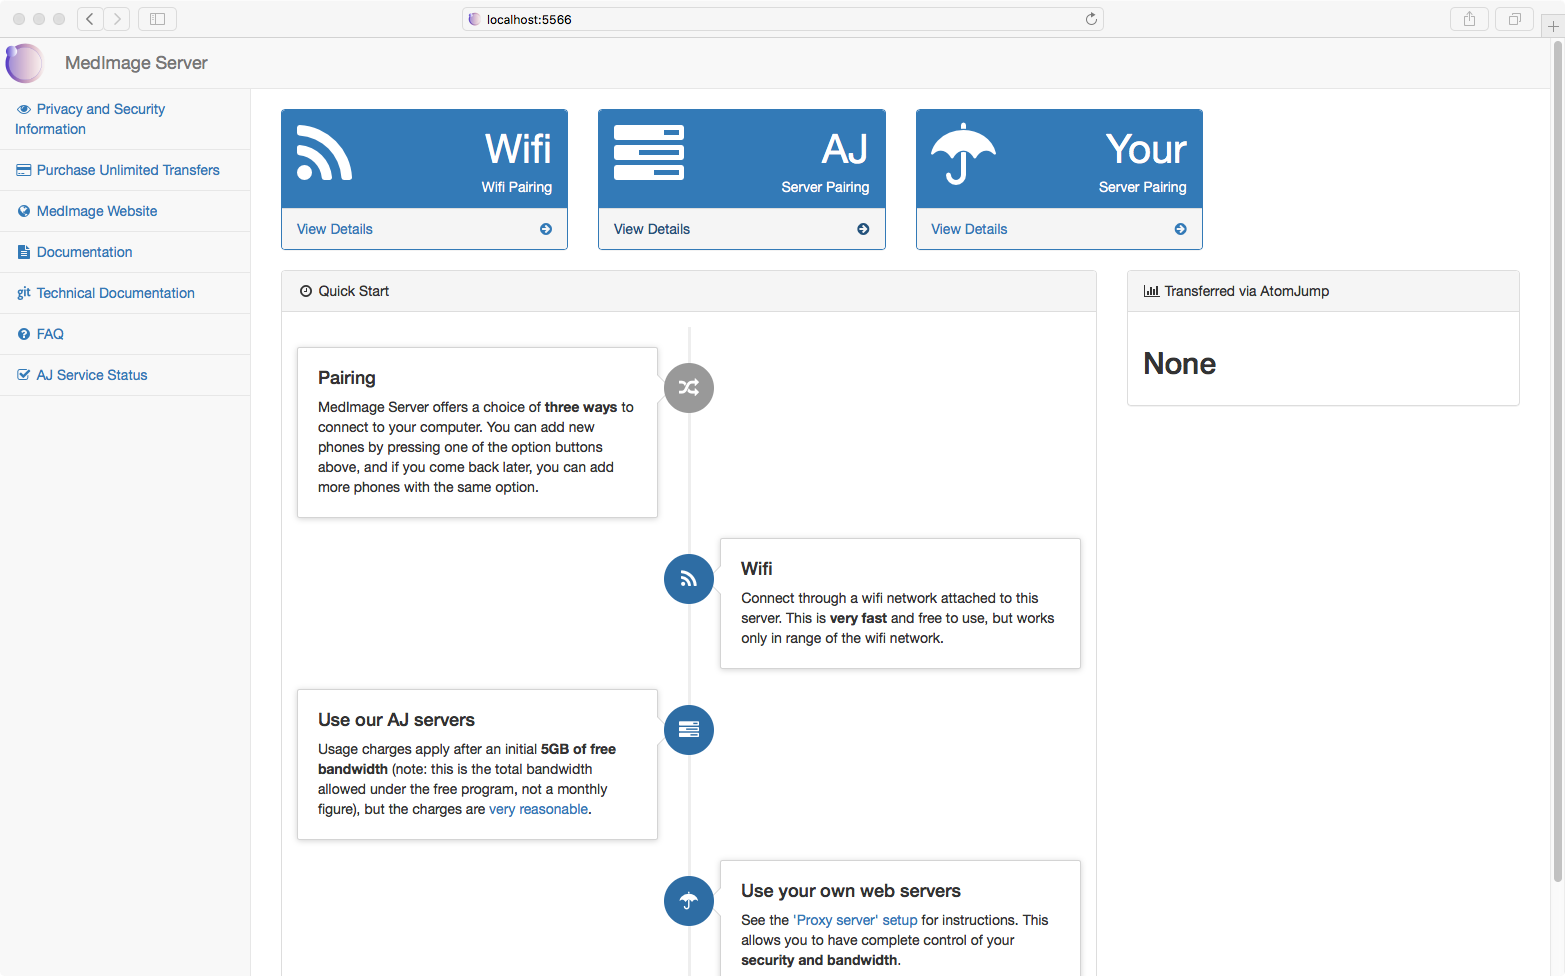Click the page vertical scrollbar
This screenshot has width=1565, height=976.
[1557, 460]
